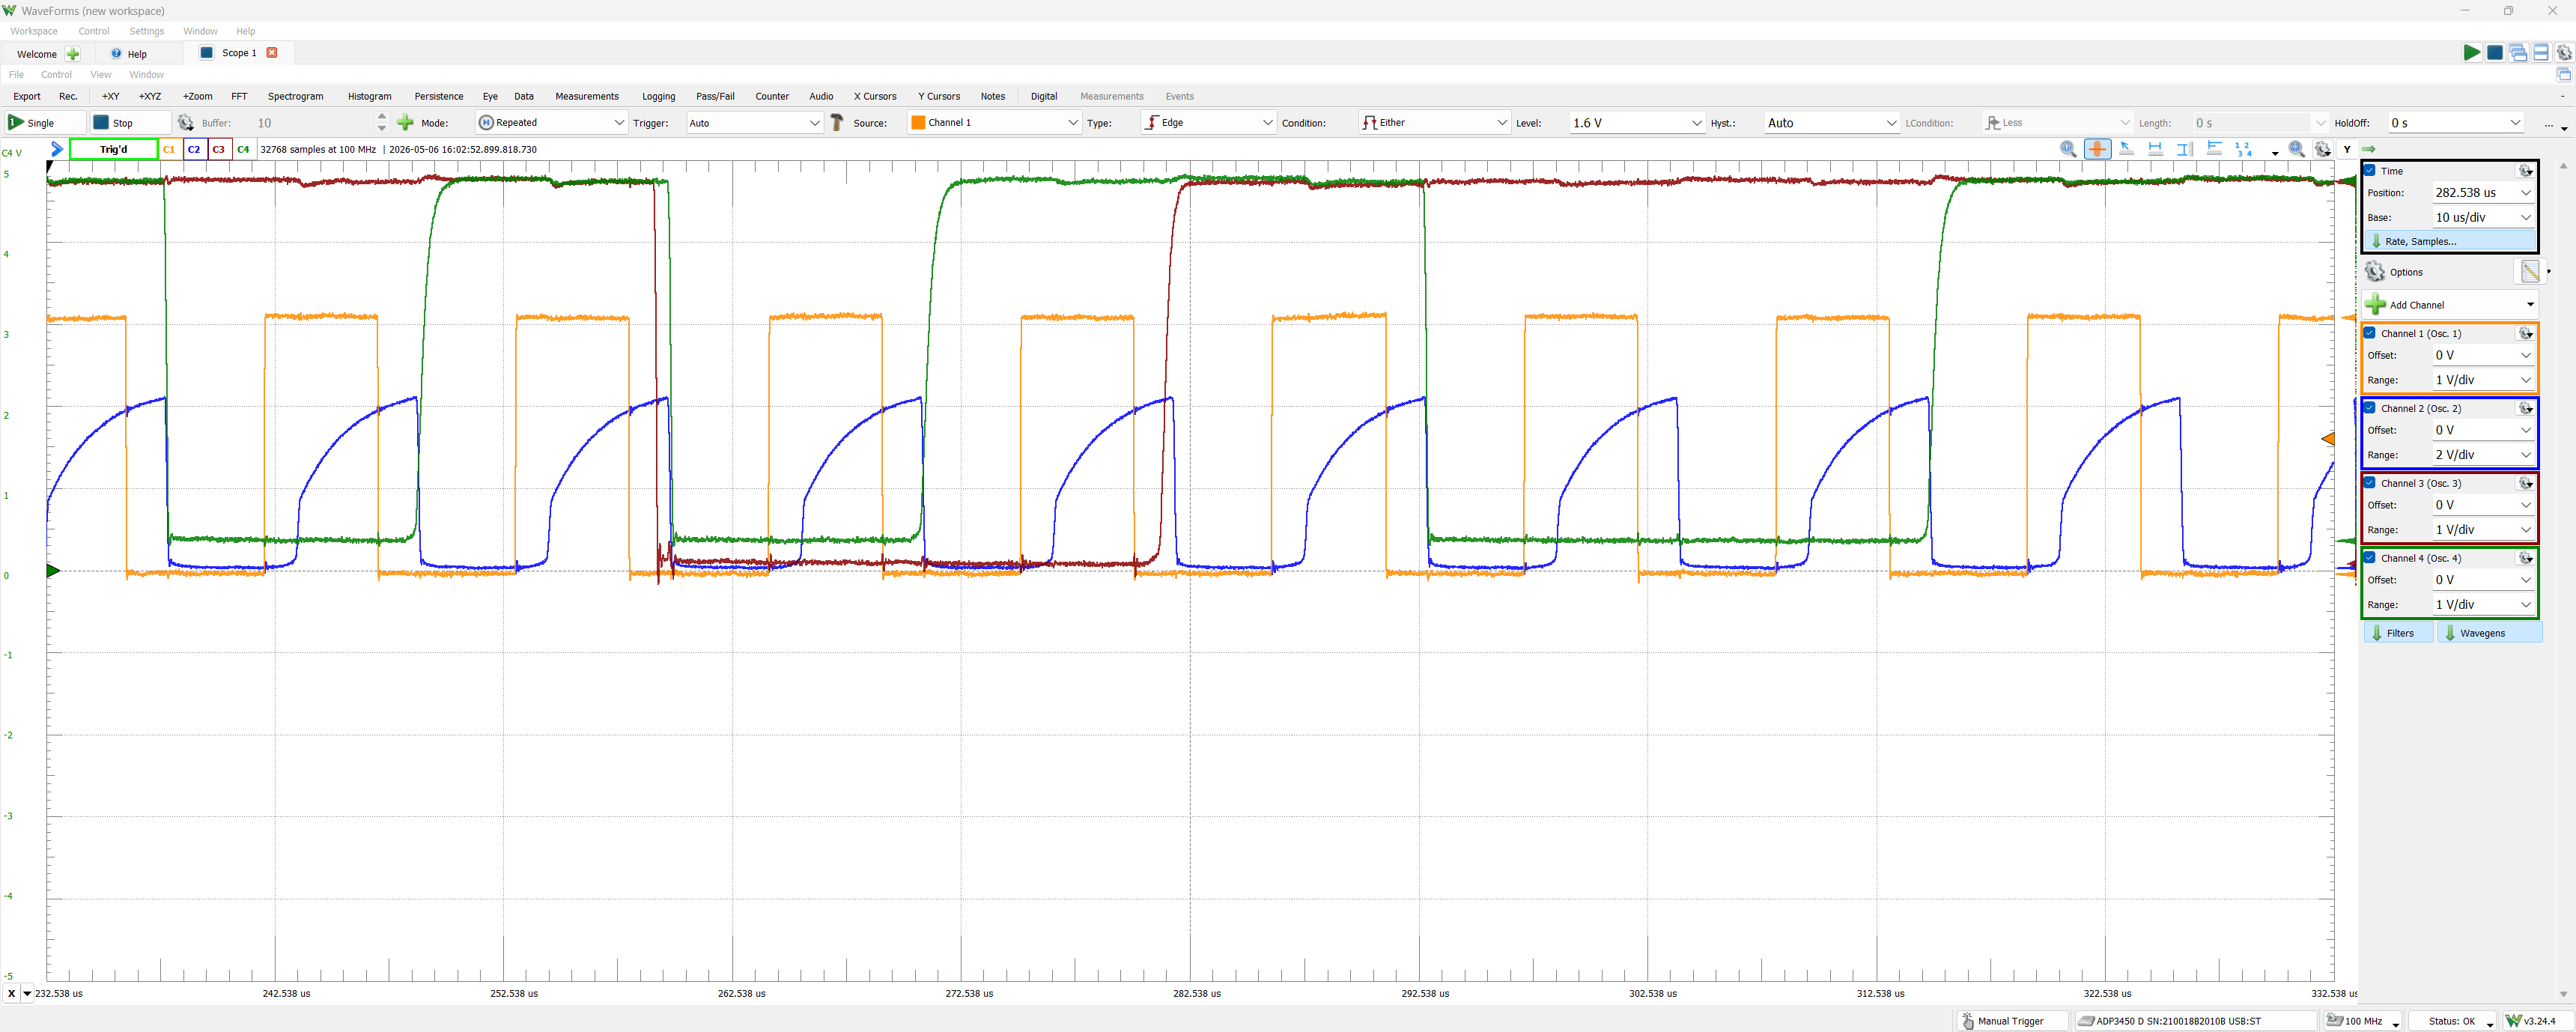The height and width of the screenshot is (1032, 2576).
Task: Click the Single acquisition button
Action: [44, 123]
